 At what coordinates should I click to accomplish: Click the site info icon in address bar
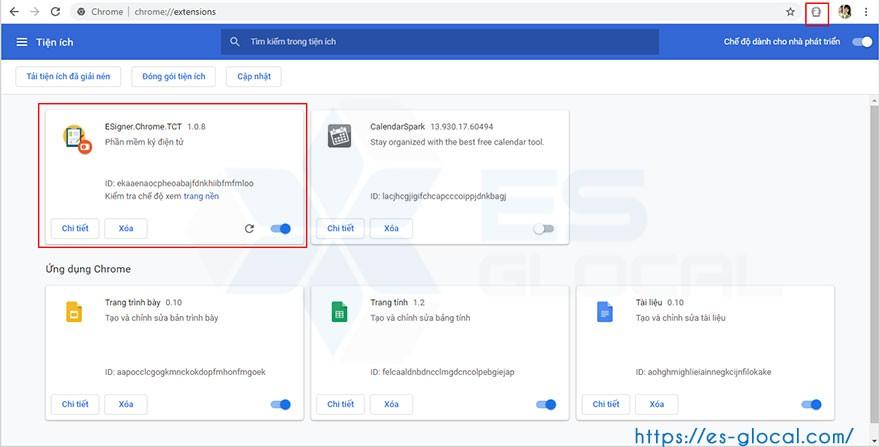tap(81, 12)
